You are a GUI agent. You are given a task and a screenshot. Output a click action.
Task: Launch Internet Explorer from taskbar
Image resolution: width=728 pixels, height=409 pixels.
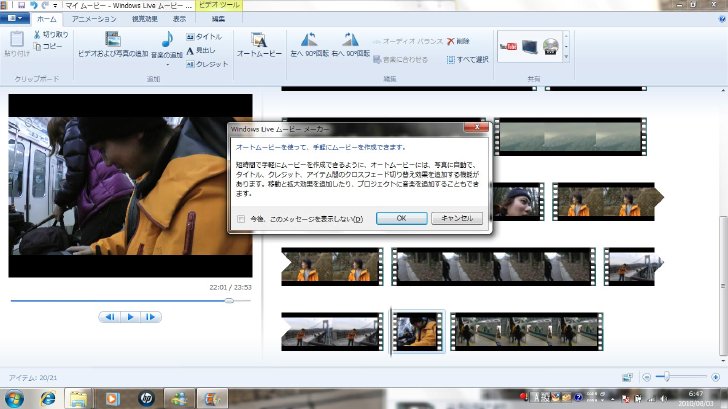(47, 399)
